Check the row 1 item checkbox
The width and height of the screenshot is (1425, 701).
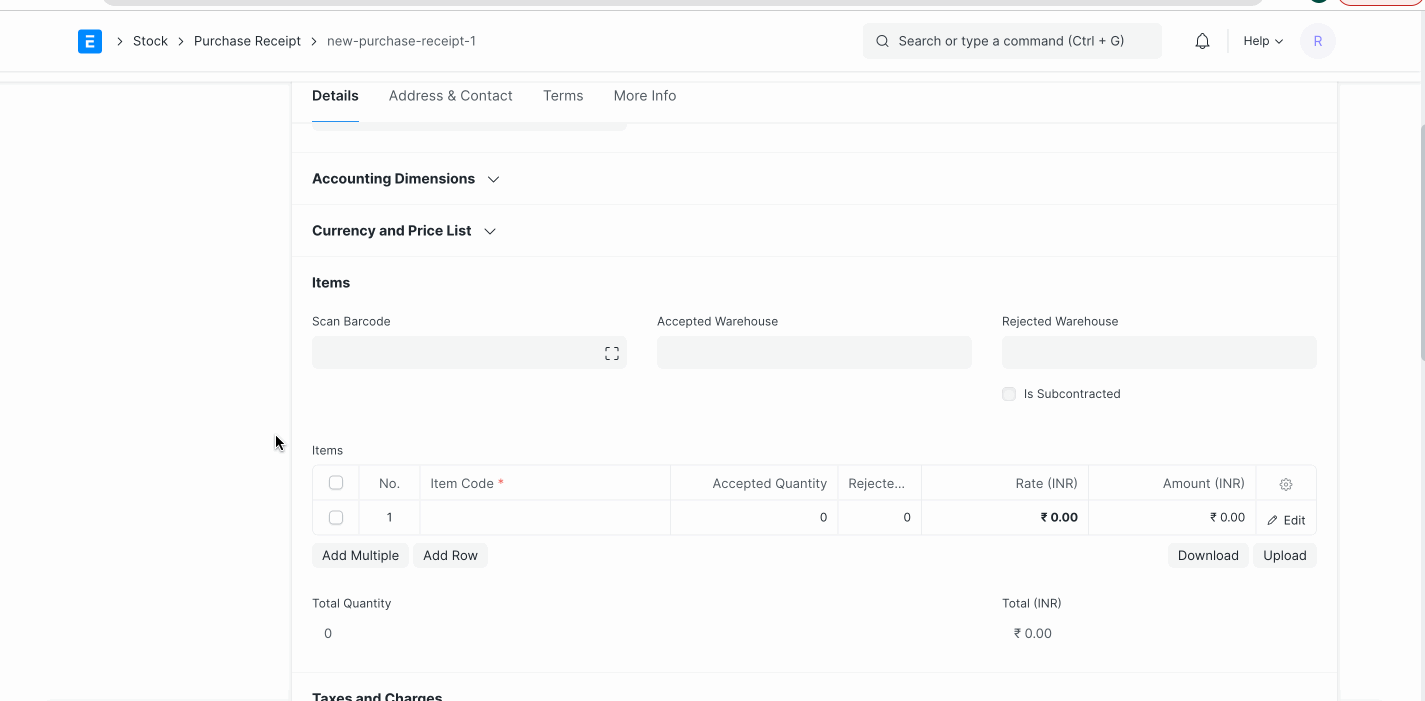(336, 518)
